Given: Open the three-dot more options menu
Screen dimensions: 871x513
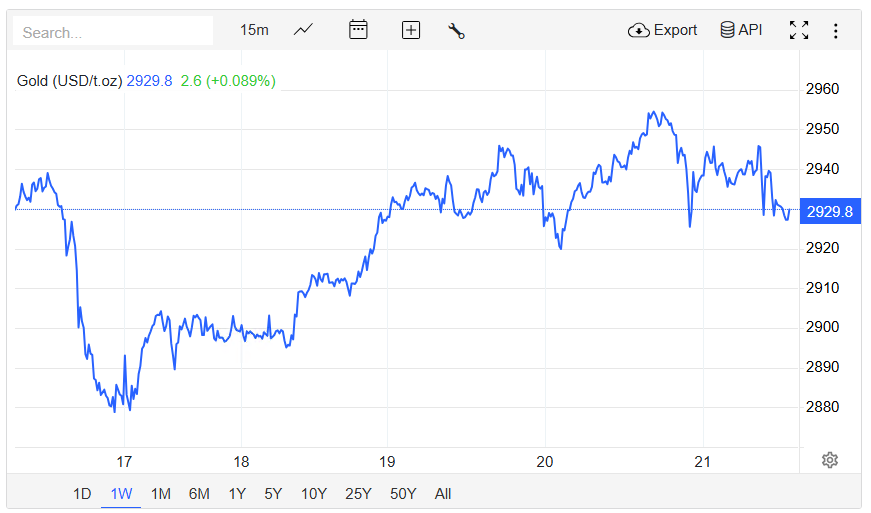Looking at the screenshot, I should (836, 30).
